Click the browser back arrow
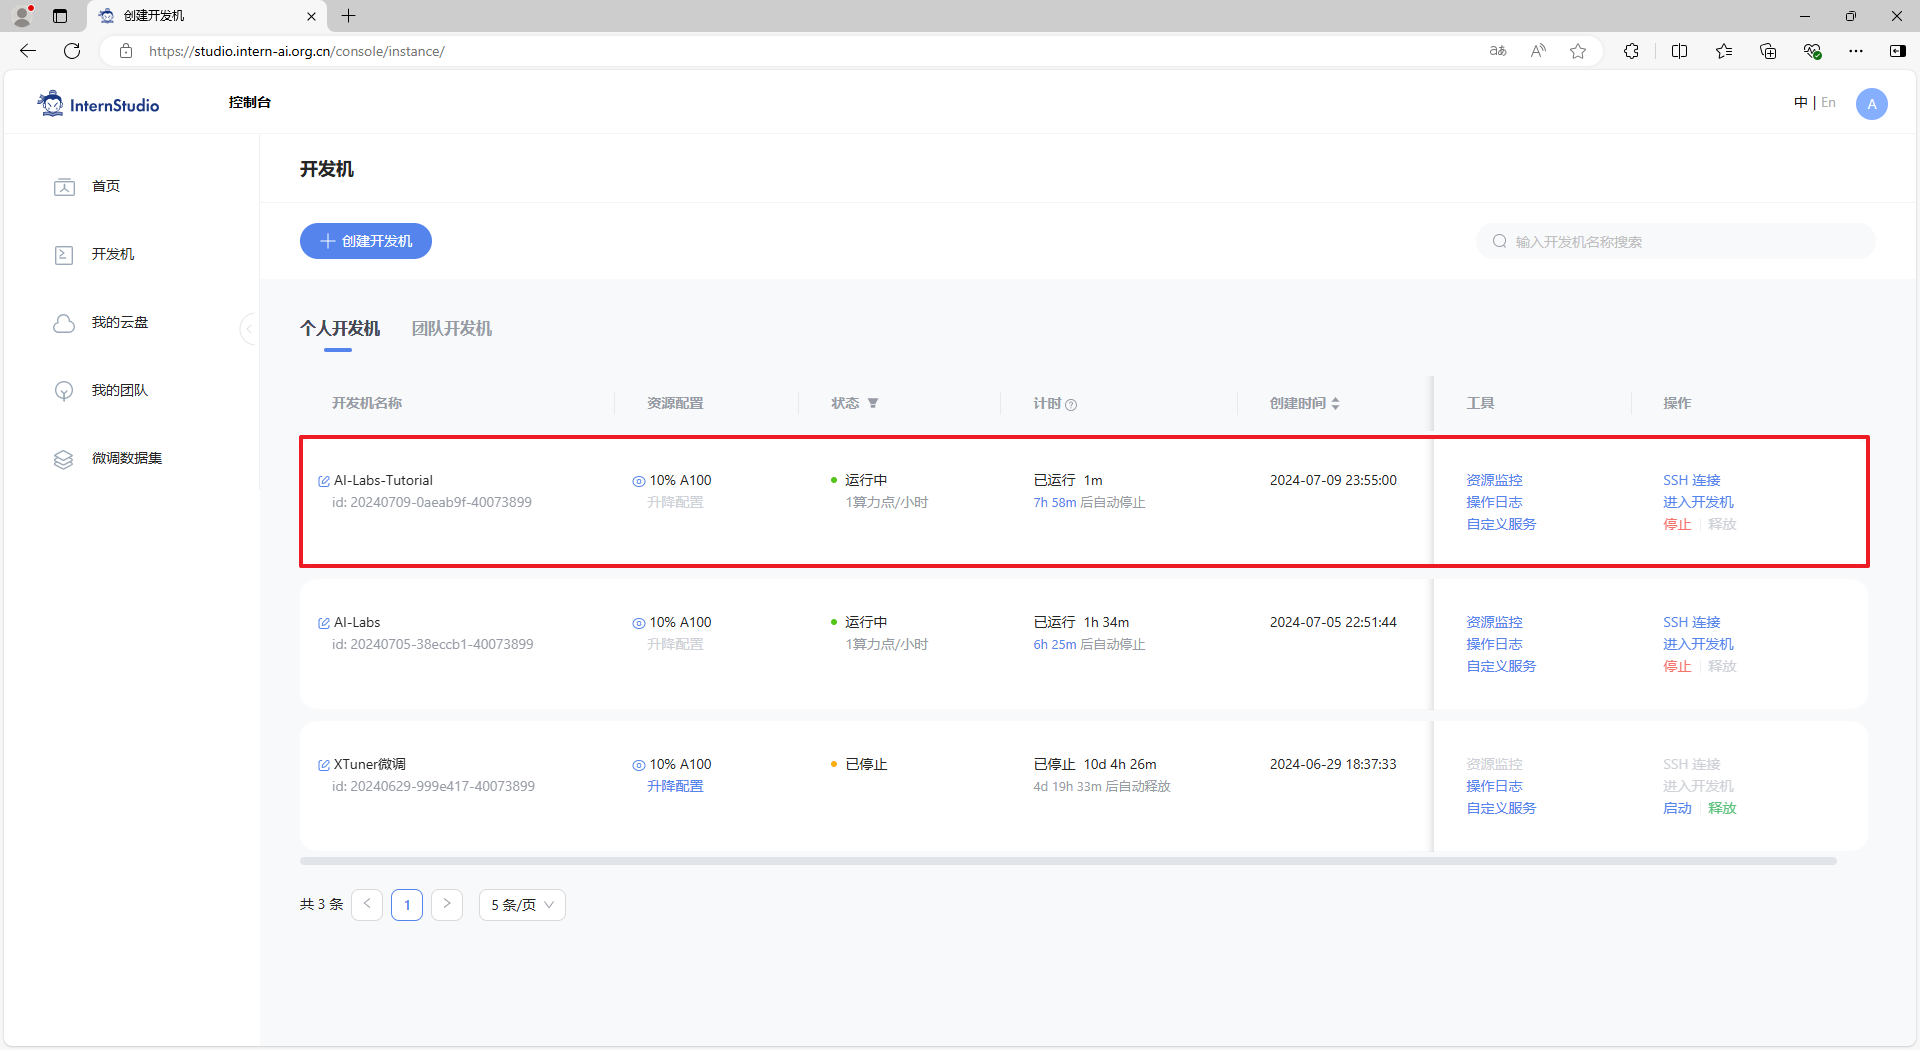 click(x=28, y=51)
